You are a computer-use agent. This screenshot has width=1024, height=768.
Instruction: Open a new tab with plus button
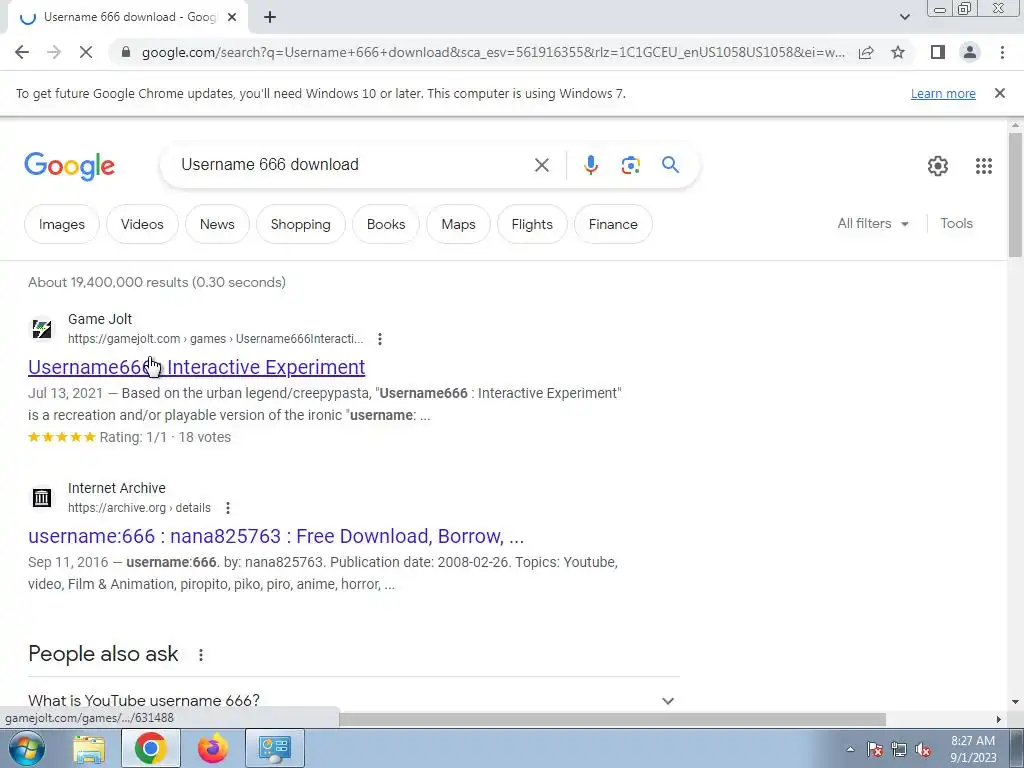(270, 18)
